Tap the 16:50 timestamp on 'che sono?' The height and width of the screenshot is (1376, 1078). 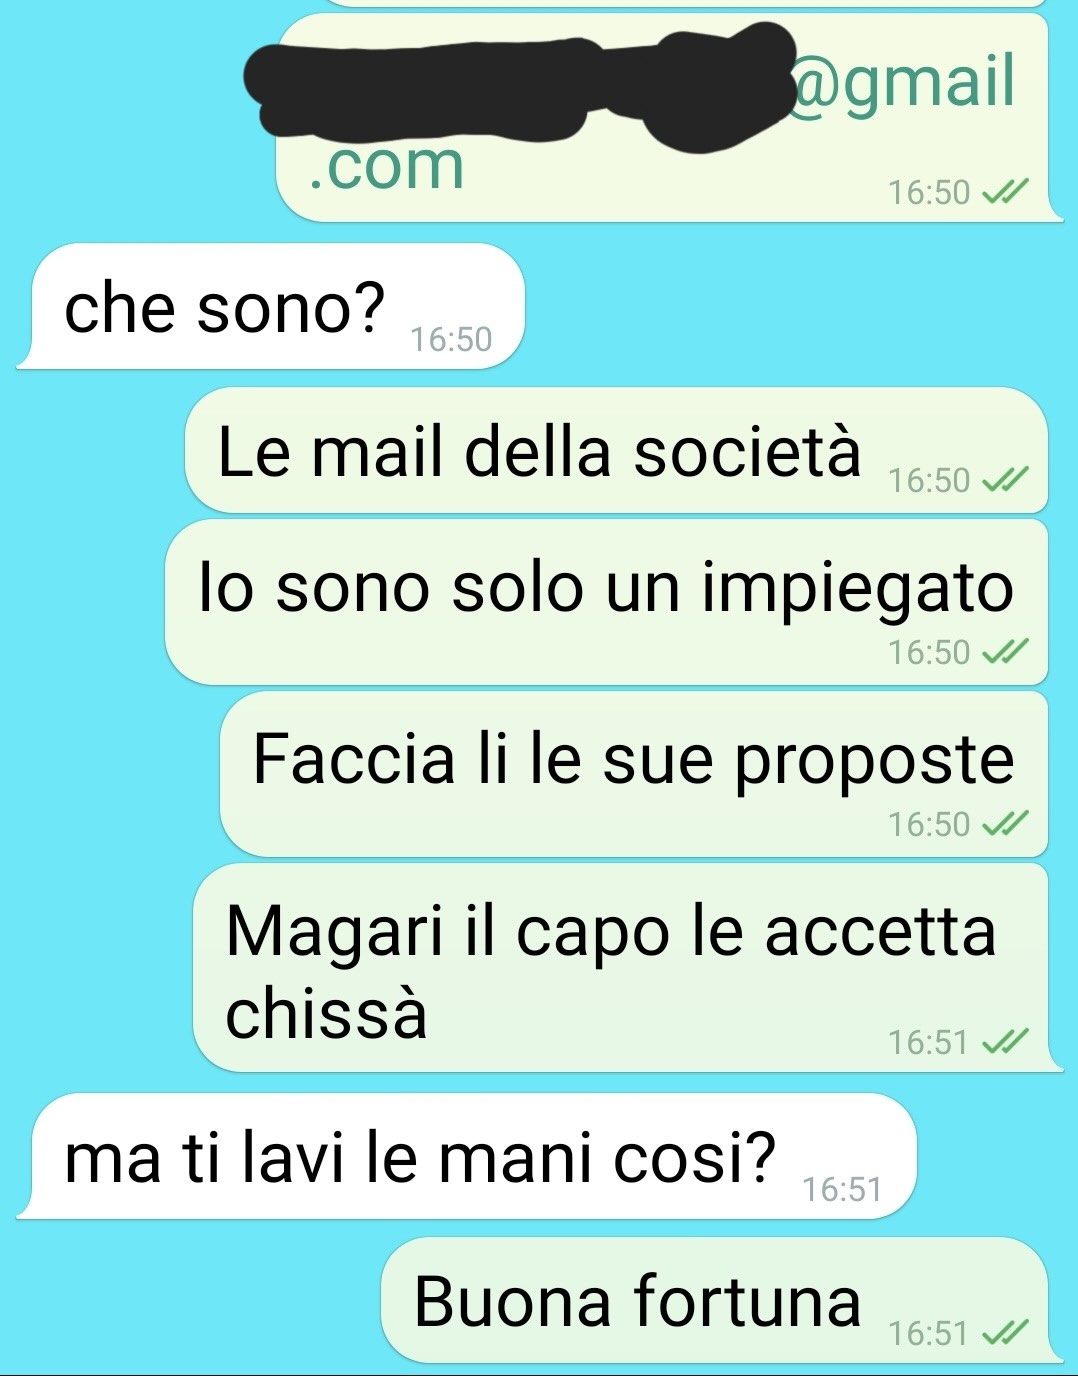[x=451, y=340]
